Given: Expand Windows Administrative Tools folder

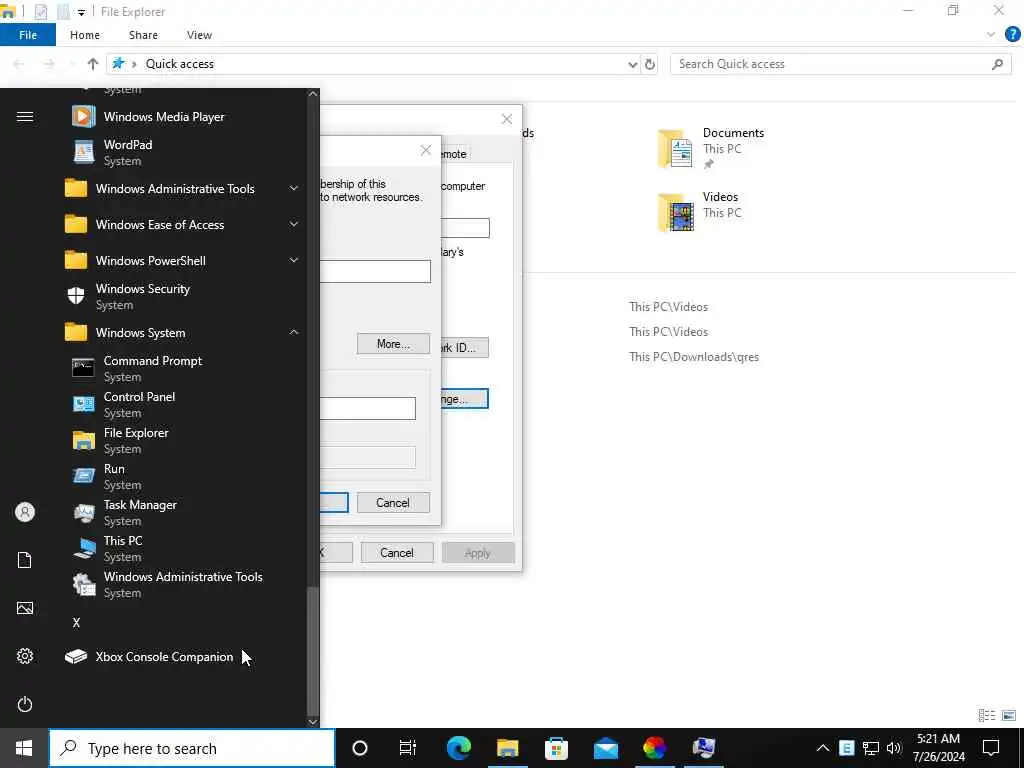Looking at the screenshot, I should 294,188.
